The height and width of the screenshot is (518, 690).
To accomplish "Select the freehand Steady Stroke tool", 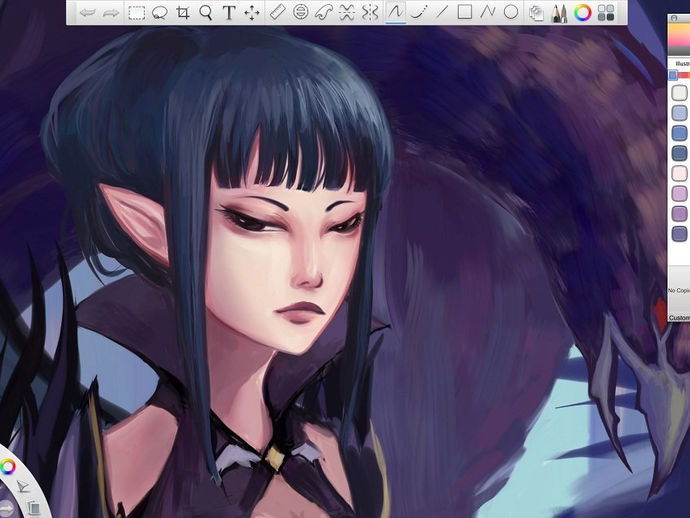I will [x=395, y=12].
